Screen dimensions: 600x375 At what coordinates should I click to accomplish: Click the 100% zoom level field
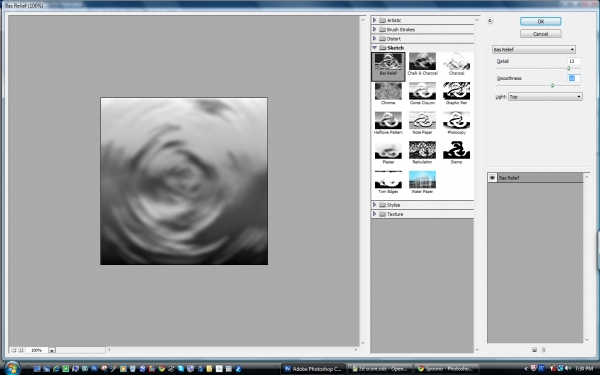click(36, 350)
